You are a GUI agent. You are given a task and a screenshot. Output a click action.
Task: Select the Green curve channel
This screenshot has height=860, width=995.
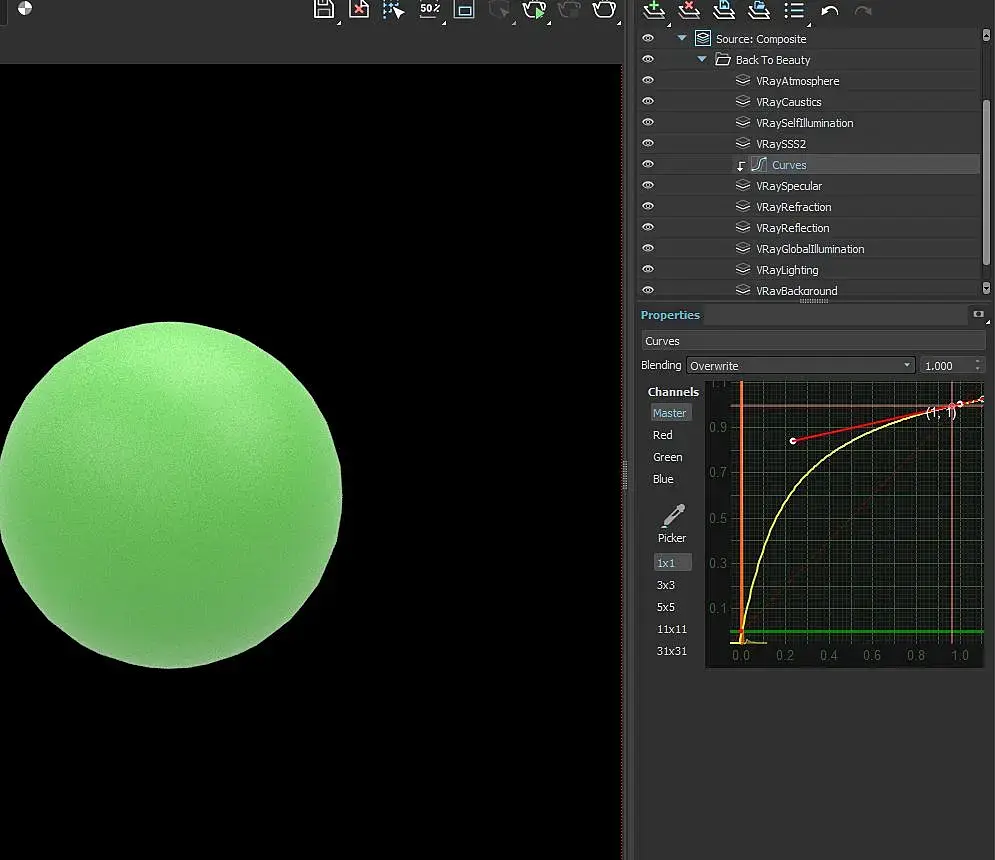(667, 458)
